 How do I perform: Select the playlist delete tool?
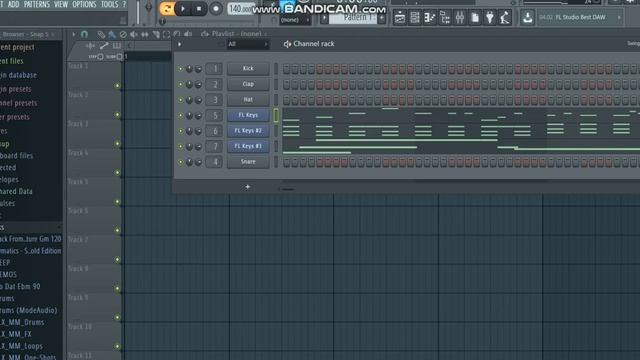123,35
